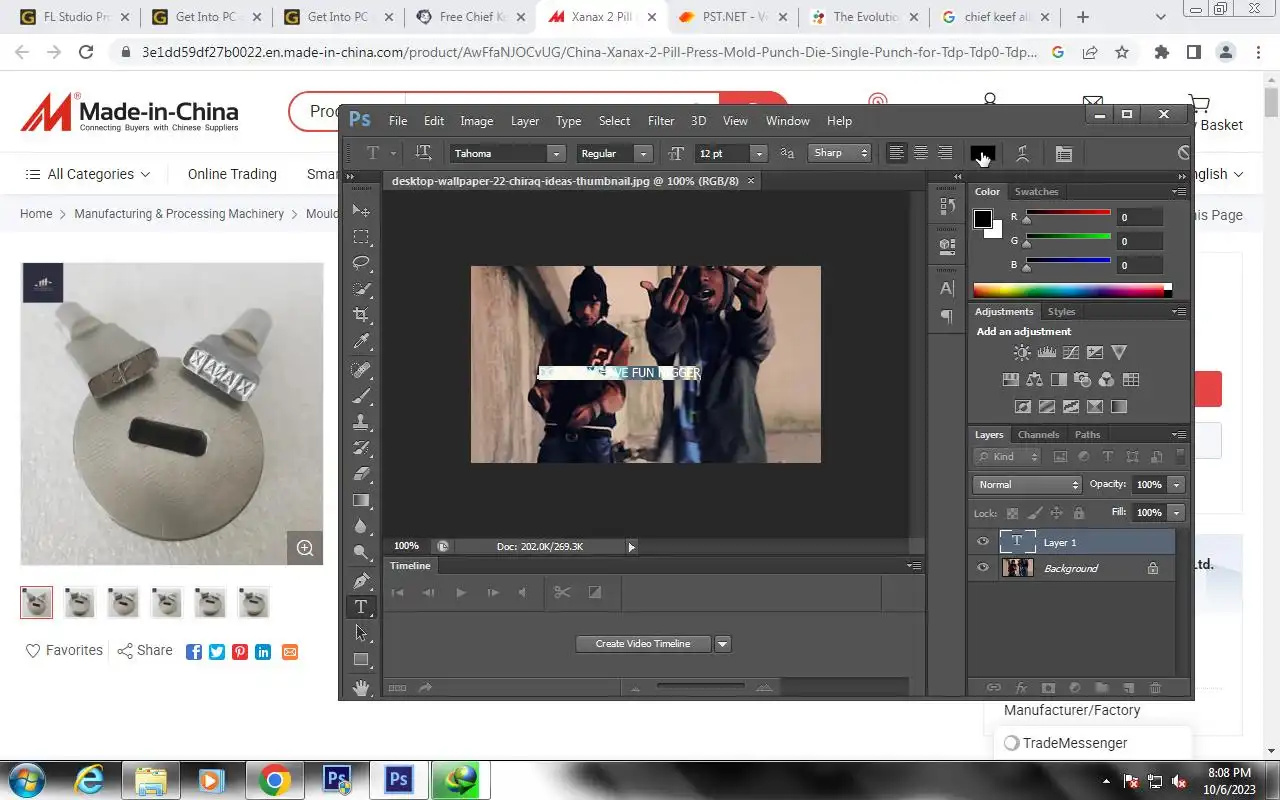Select the Eraser tool

point(361,474)
